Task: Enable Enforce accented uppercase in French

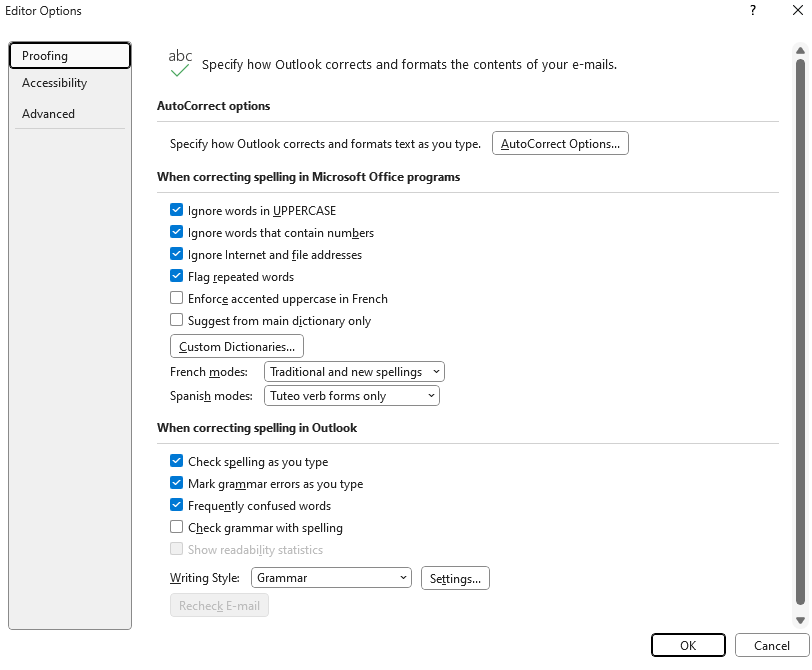Action: [177, 298]
